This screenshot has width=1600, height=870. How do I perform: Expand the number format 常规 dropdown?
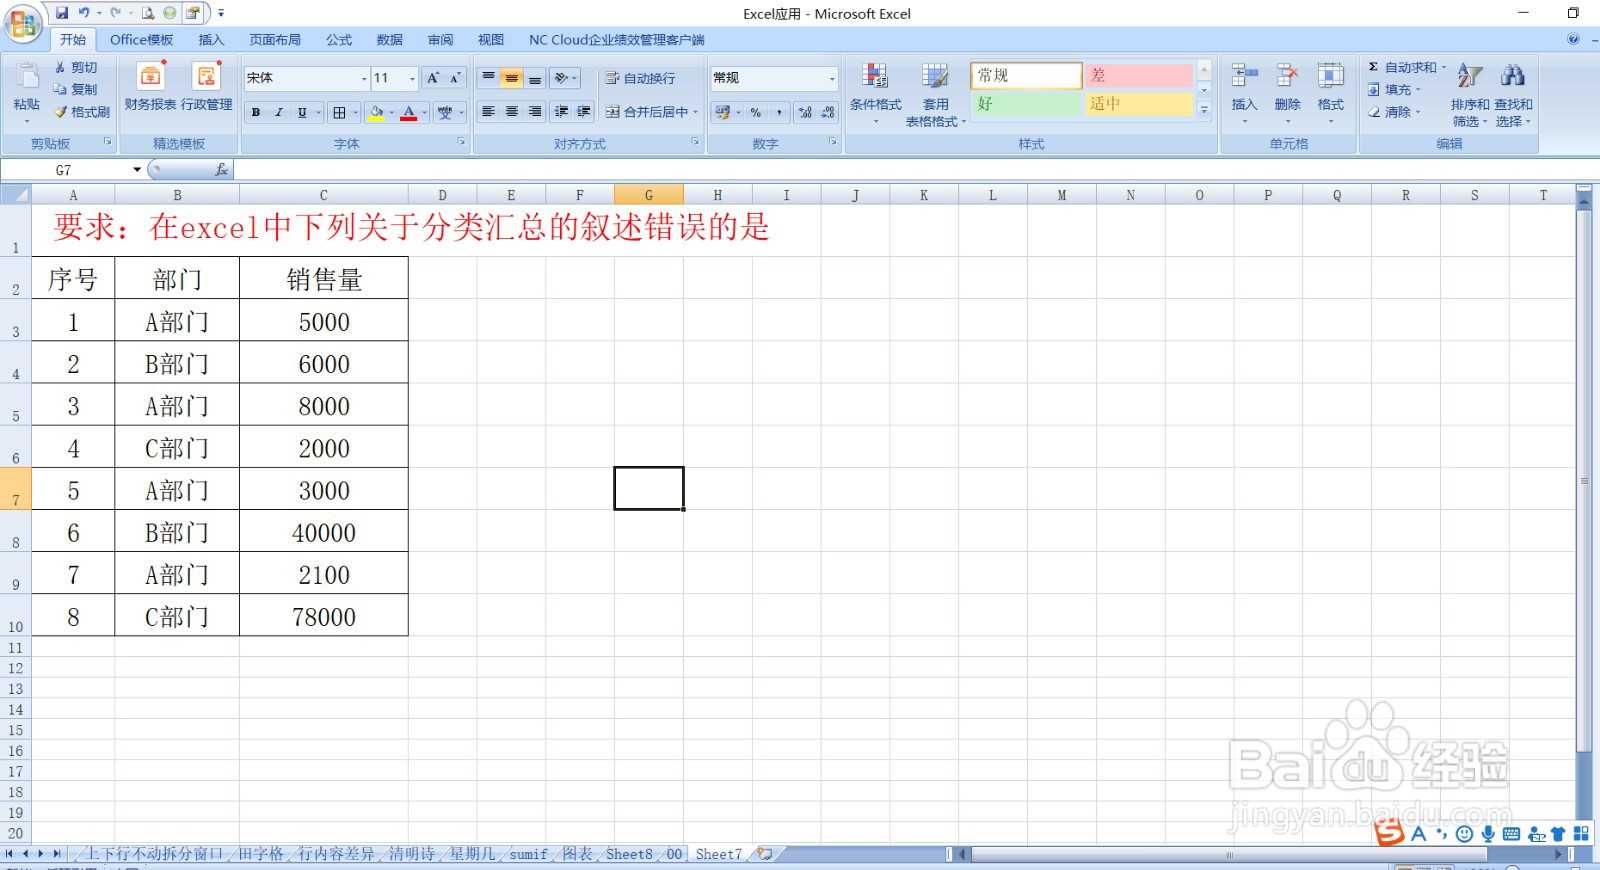(832, 78)
